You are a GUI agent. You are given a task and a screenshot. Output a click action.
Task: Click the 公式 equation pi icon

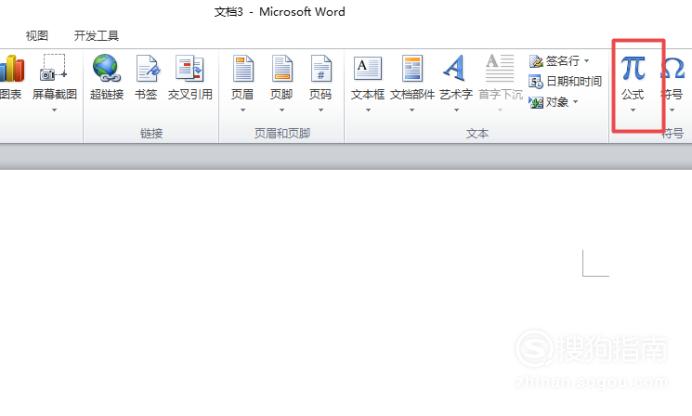point(633,68)
